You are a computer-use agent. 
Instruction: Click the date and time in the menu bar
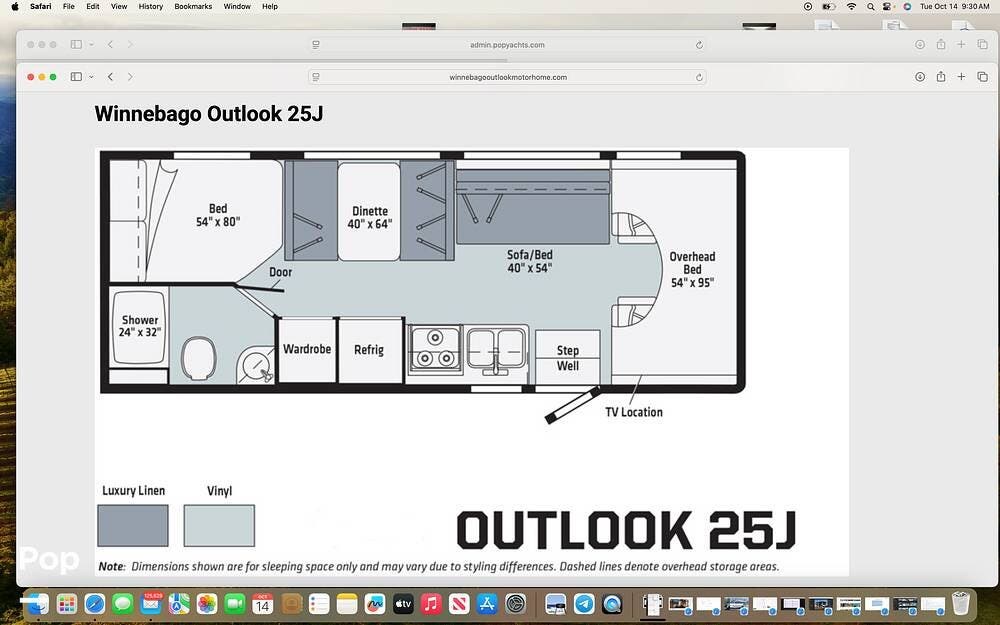tap(954, 6)
